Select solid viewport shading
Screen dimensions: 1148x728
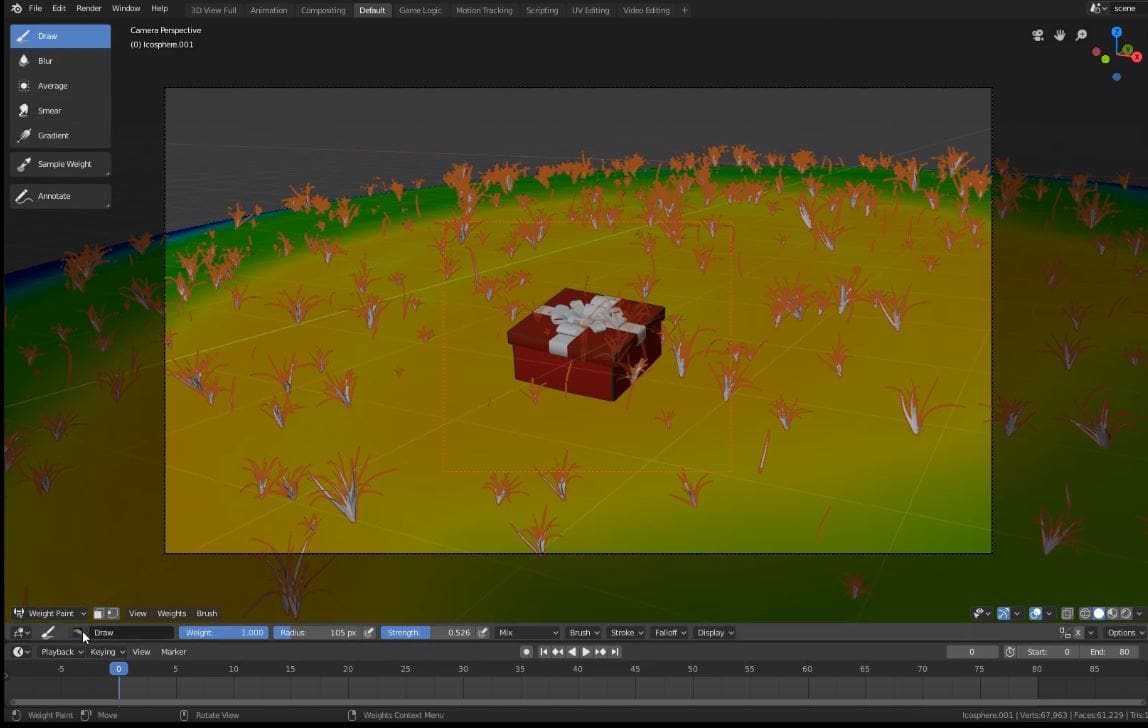(1099, 614)
